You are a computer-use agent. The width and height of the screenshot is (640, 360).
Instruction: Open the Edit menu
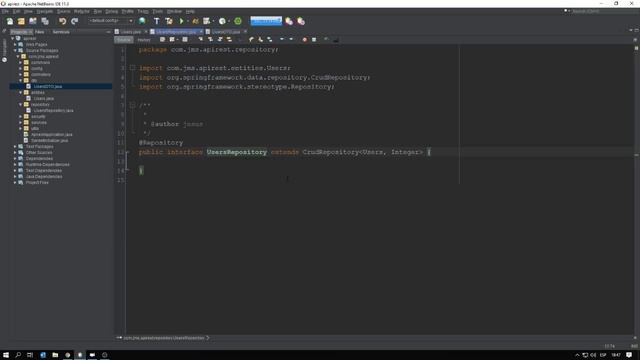click(16, 11)
